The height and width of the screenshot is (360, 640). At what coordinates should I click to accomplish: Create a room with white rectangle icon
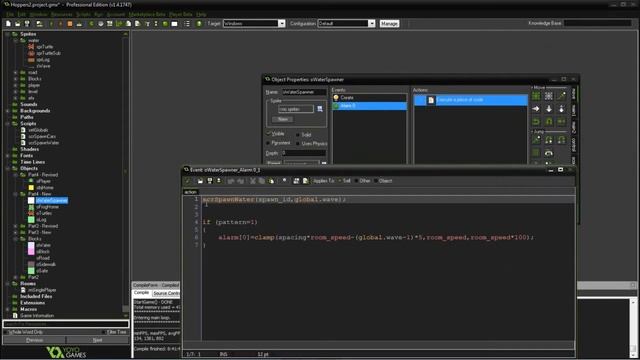pos(174,24)
